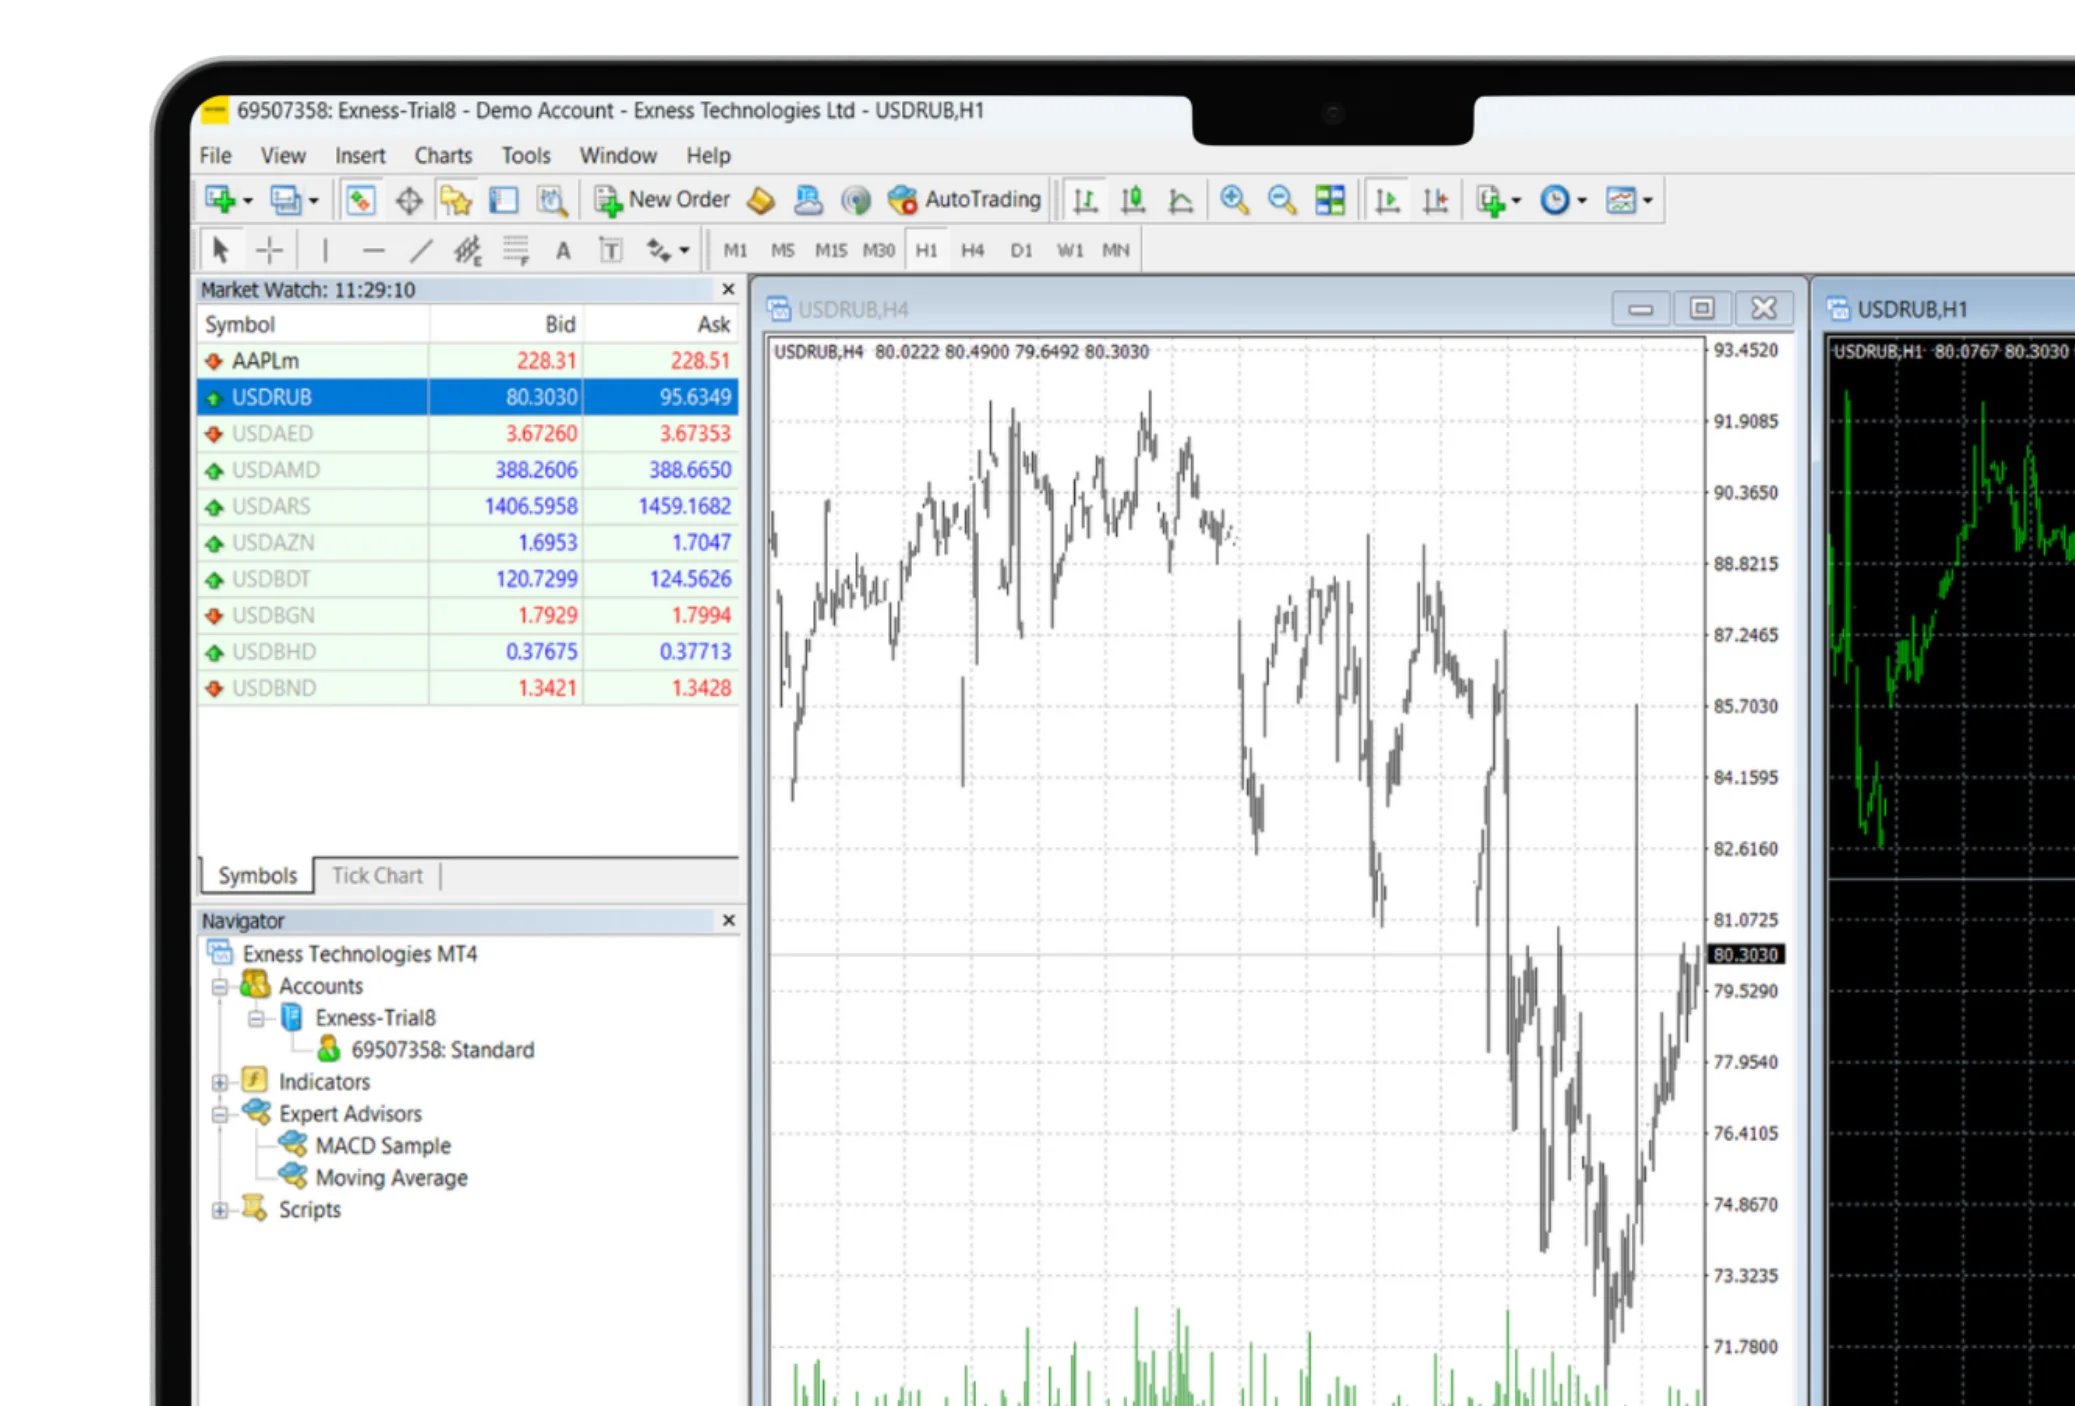Click the New Order icon in toolbar
Image resolution: width=2075 pixels, height=1406 pixels.
point(659,199)
